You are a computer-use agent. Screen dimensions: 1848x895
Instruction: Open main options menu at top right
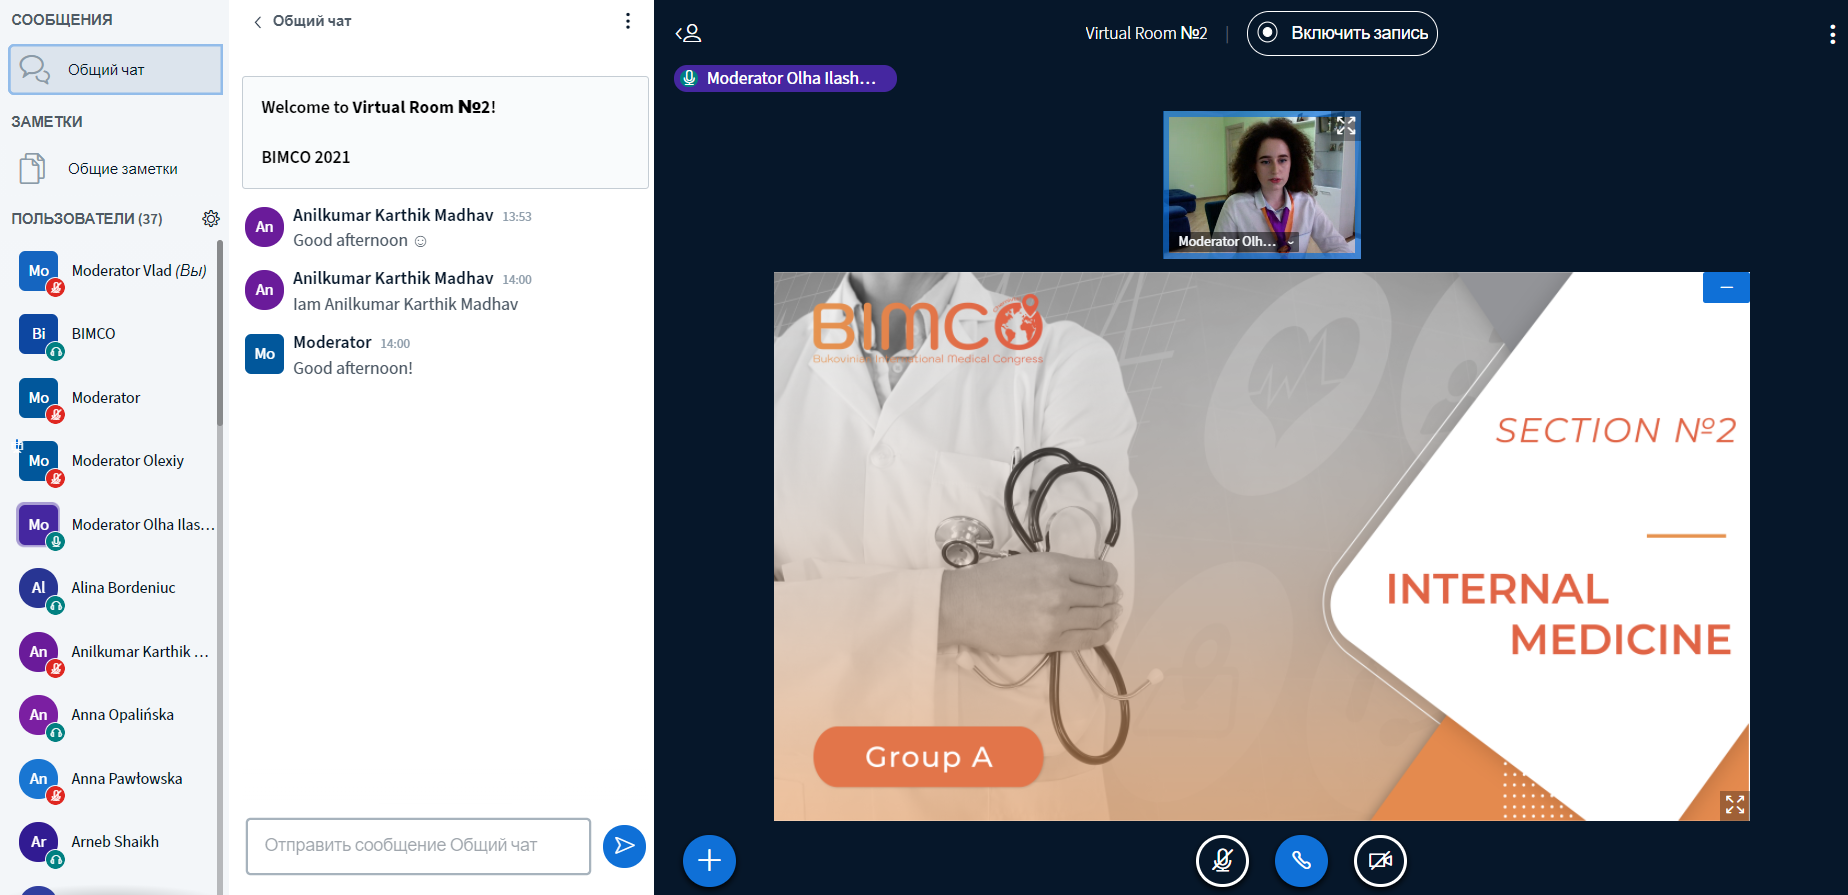(x=1832, y=35)
